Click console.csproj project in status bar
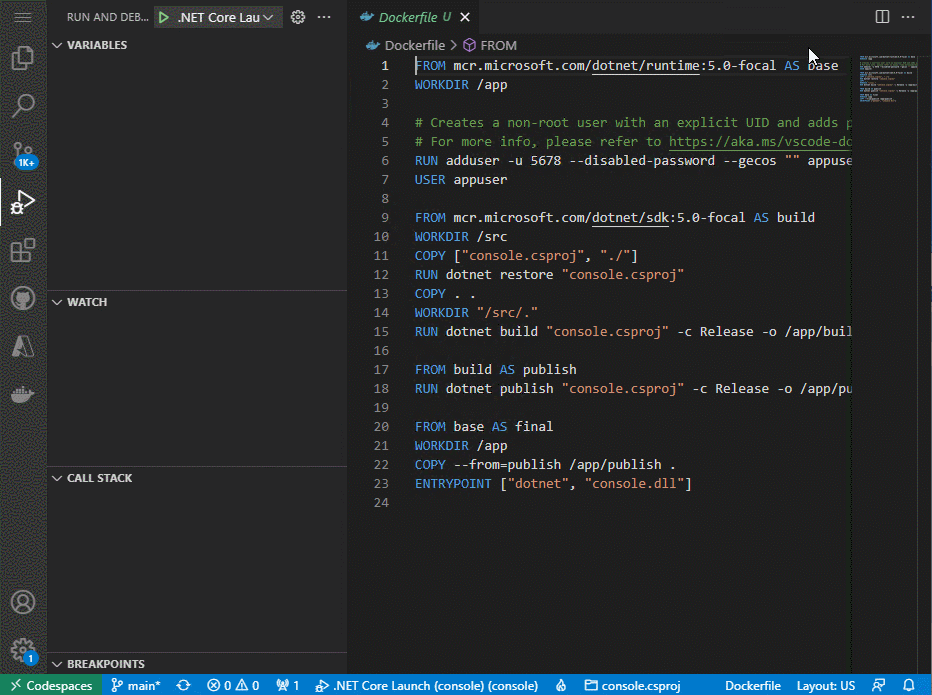The width and height of the screenshot is (932, 695). click(632, 685)
